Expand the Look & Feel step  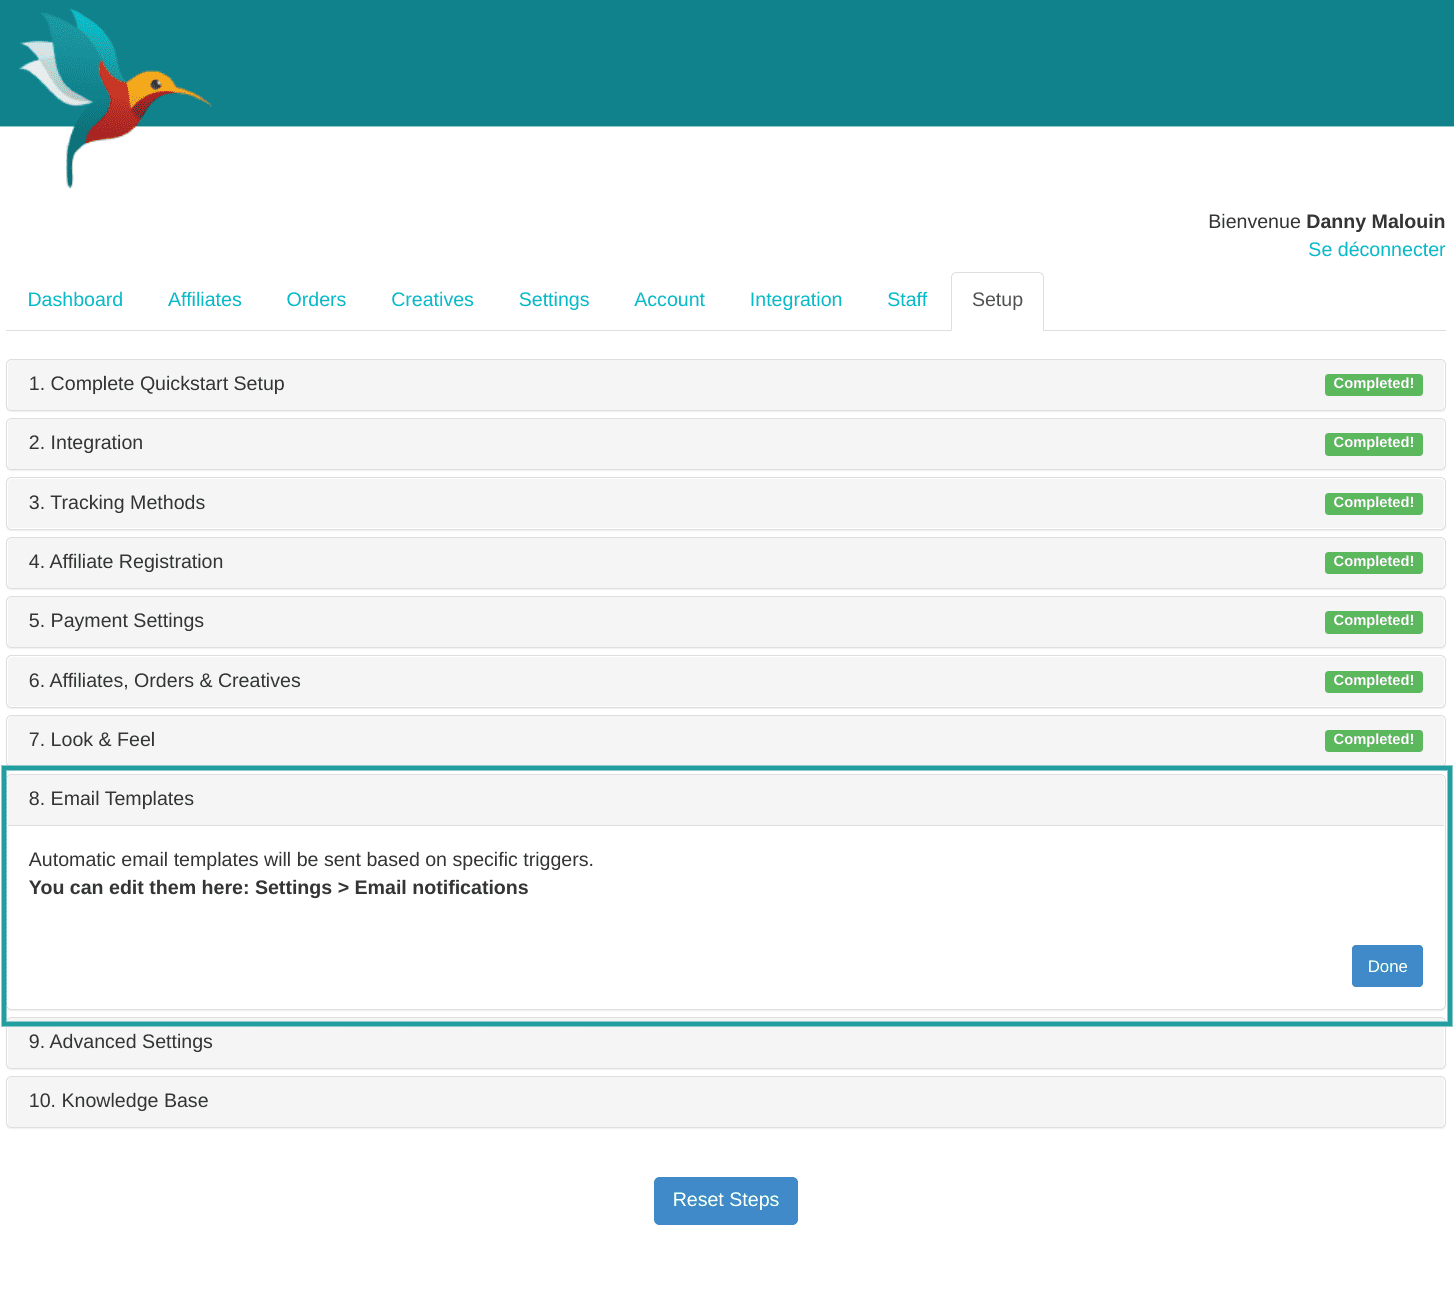tap(92, 740)
